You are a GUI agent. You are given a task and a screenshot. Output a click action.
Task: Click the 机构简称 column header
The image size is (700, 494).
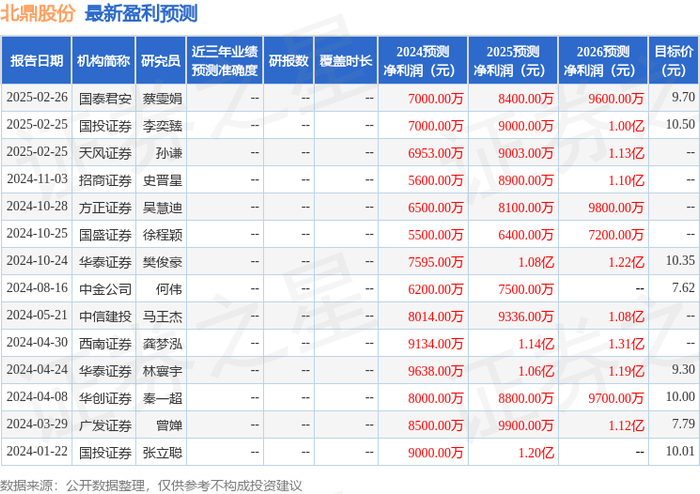pyautogui.click(x=104, y=61)
